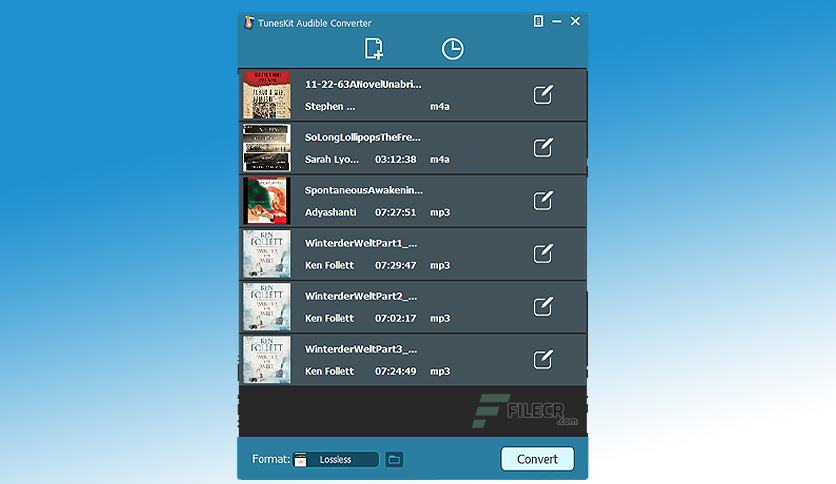Click author text Sarah Lyo...
The height and width of the screenshot is (484, 836).
coord(332,159)
